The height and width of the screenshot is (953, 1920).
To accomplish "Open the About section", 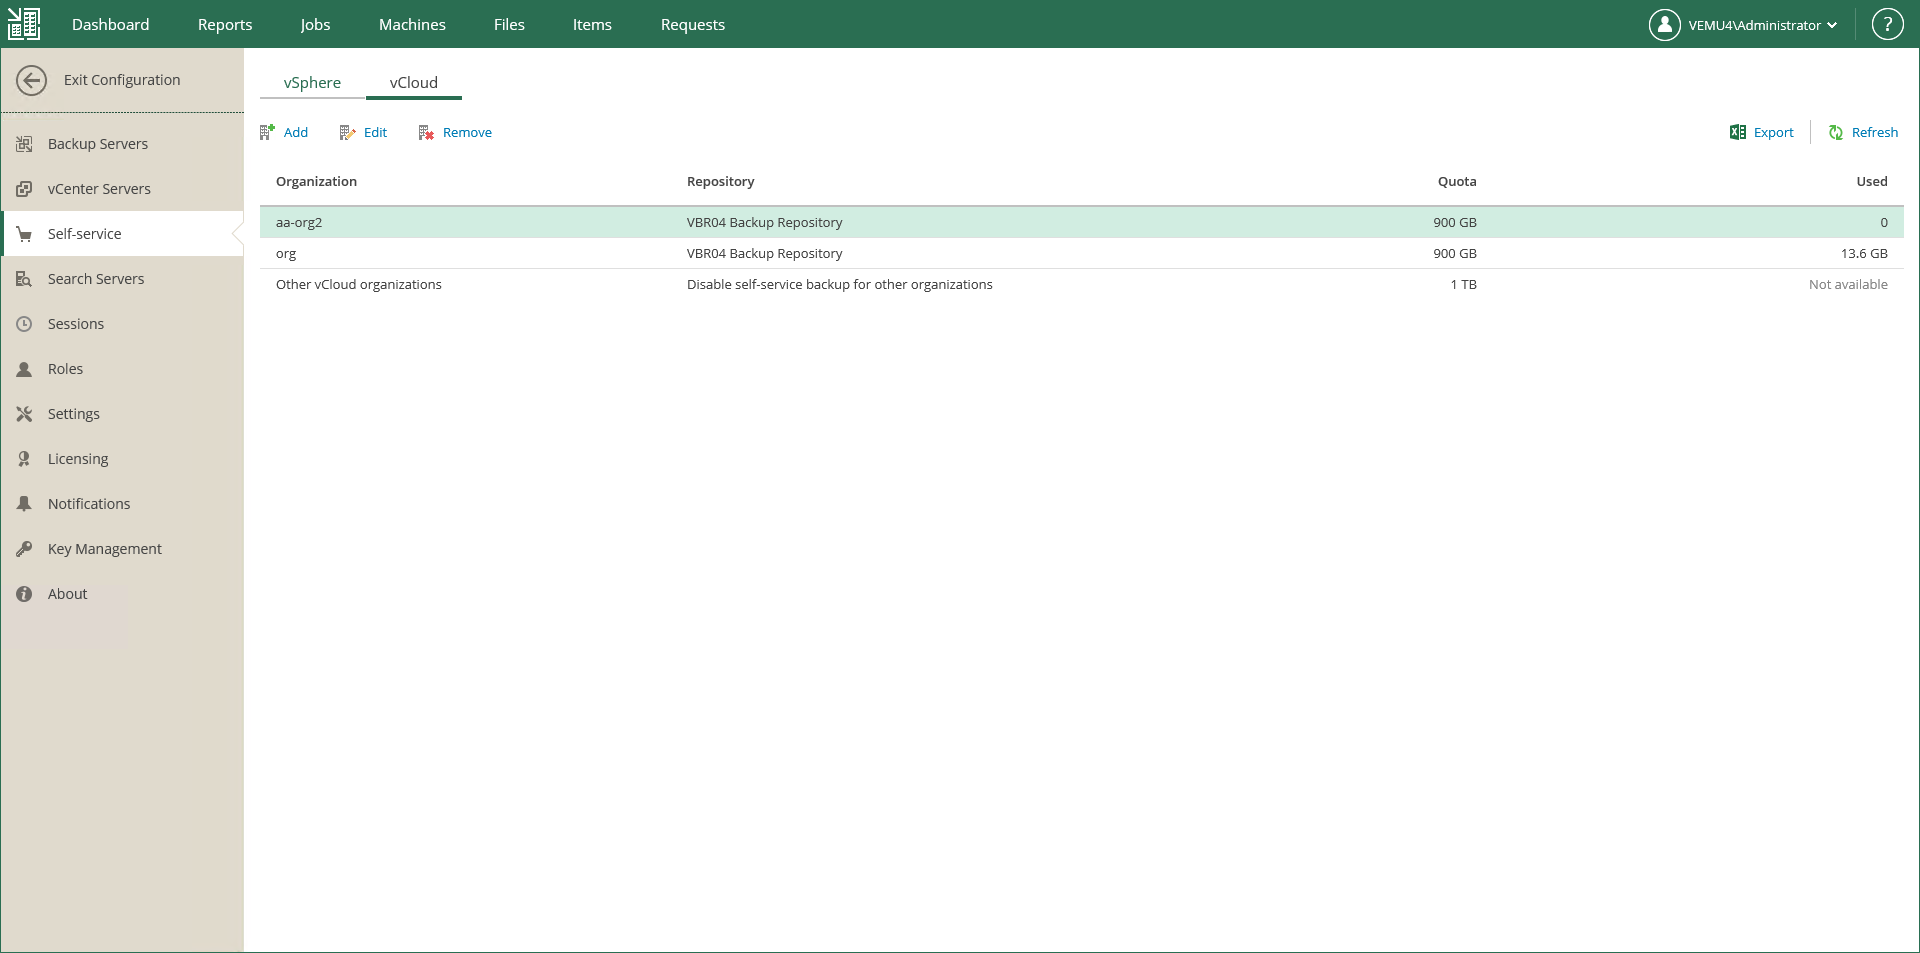I will coord(122,594).
